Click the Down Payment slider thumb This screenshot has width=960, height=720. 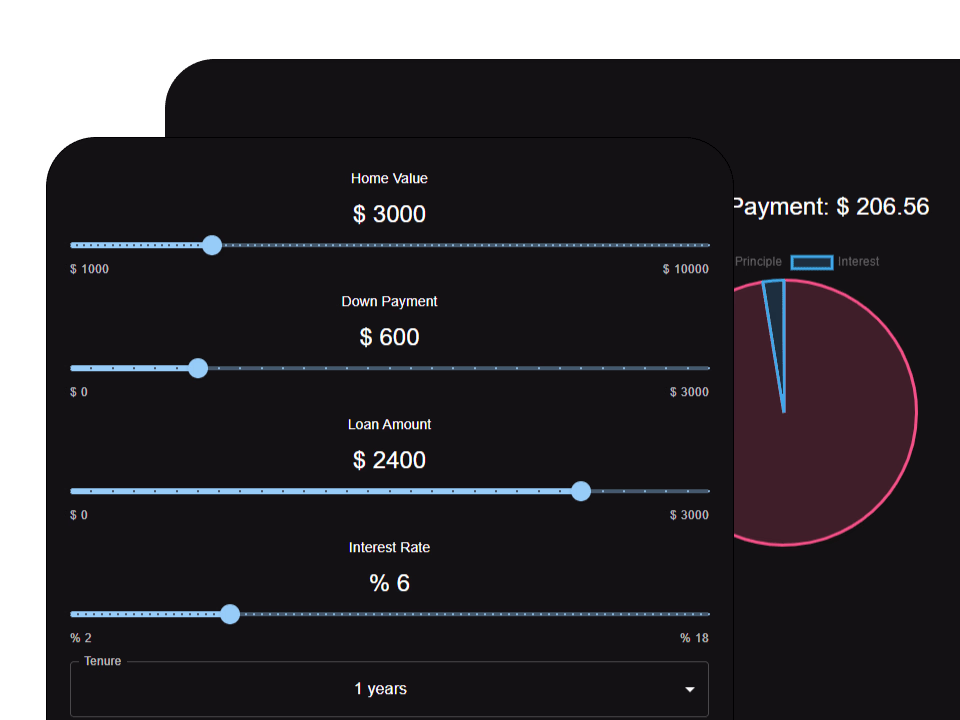point(198,368)
